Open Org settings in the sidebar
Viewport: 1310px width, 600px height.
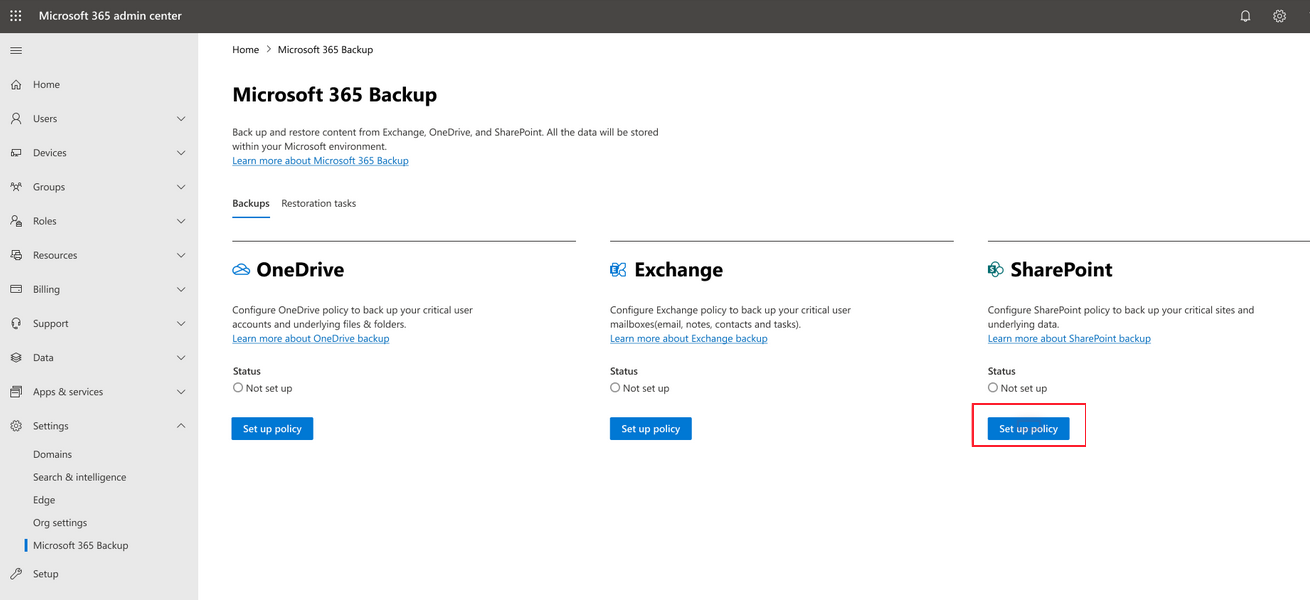(x=60, y=523)
